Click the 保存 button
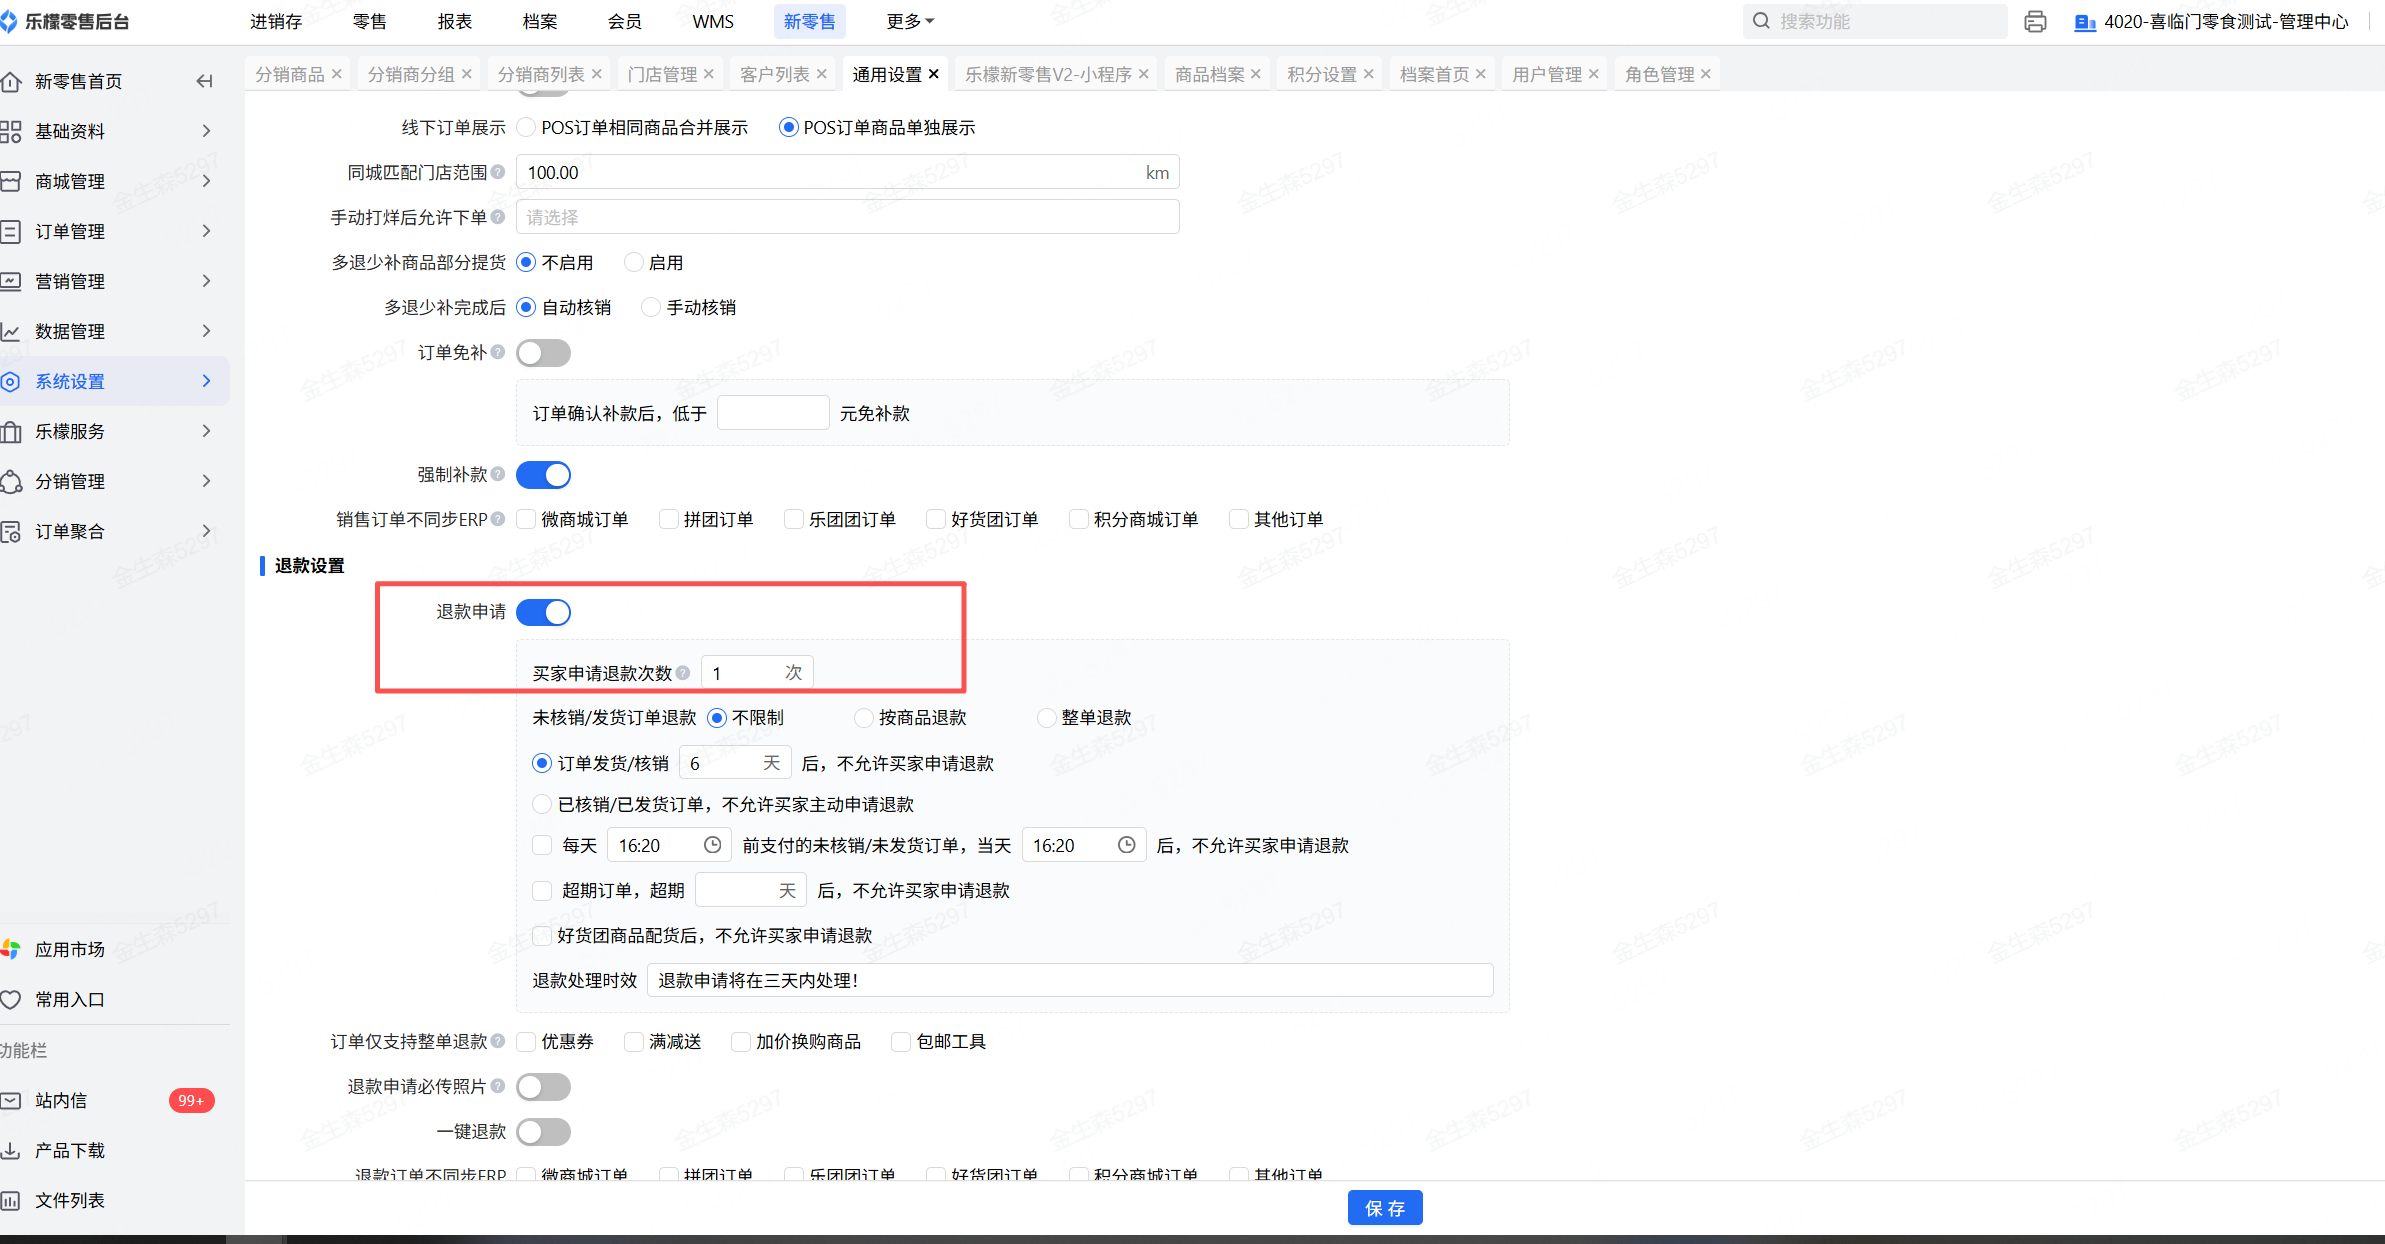This screenshot has height=1244, width=2385. coord(1384,1208)
